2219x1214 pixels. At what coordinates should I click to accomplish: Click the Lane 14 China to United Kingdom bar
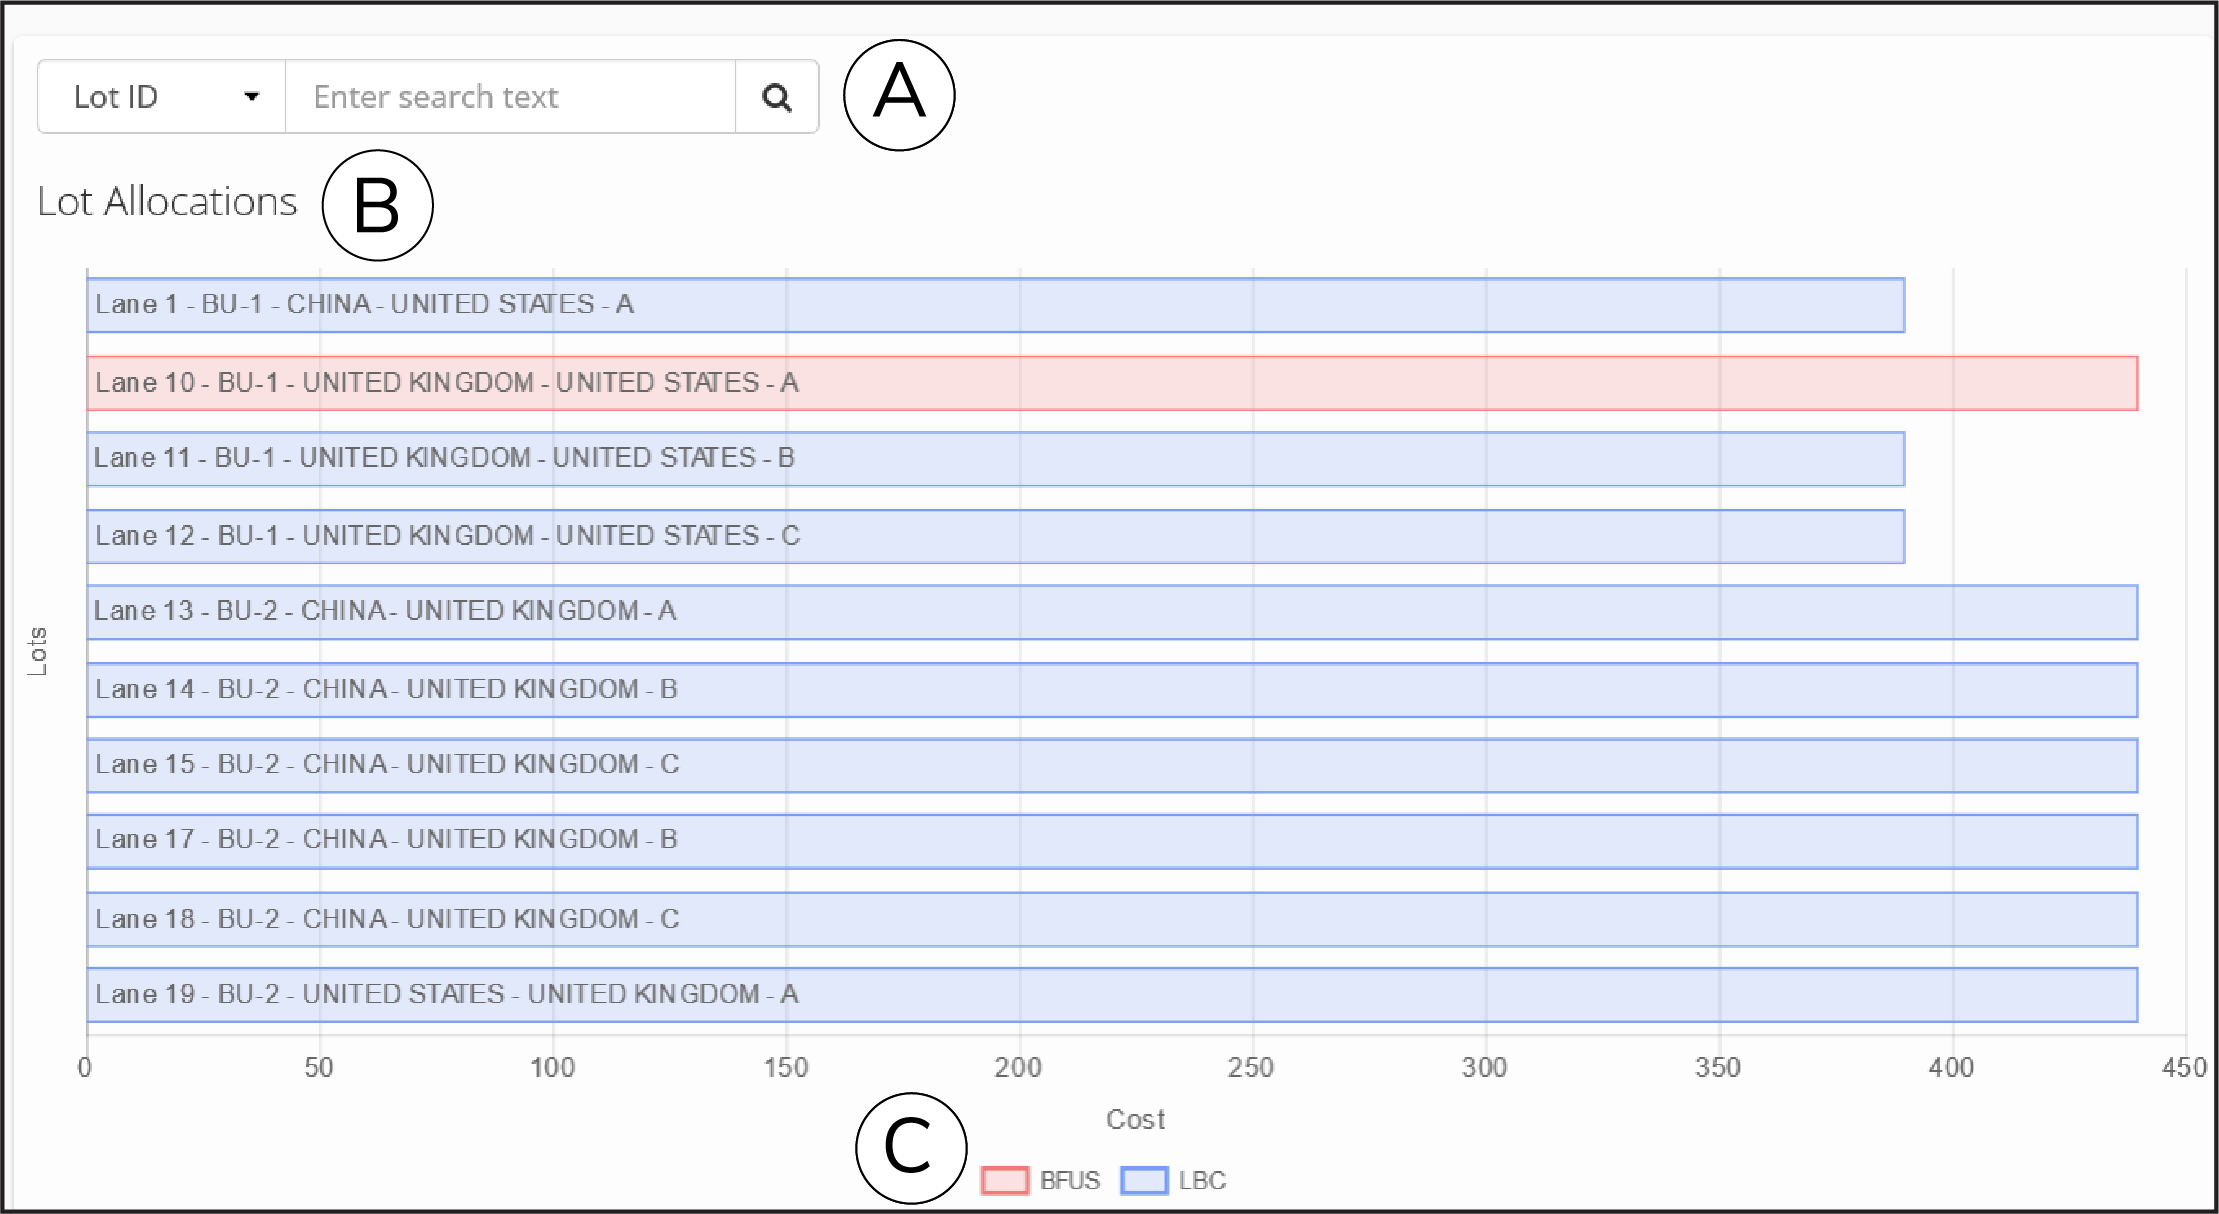coord(1112,690)
